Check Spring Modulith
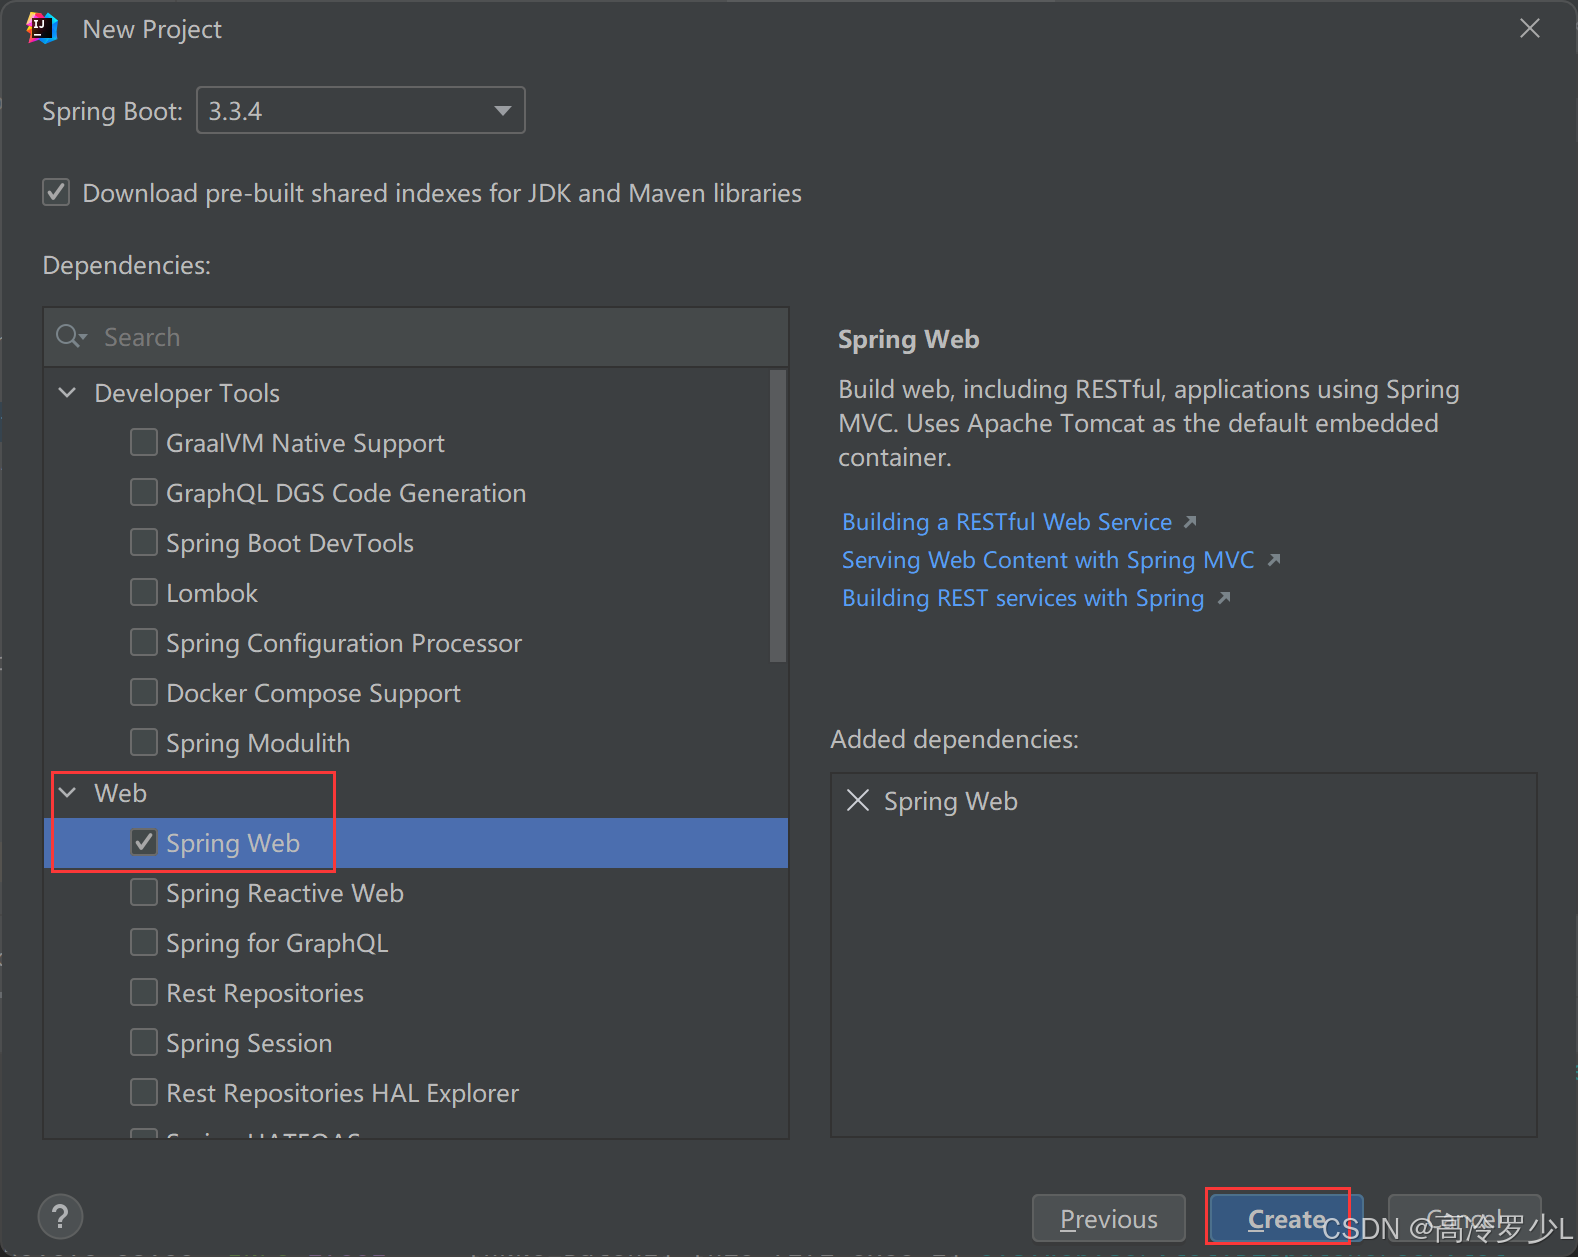This screenshot has width=1578, height=1257. click(144, 742)
